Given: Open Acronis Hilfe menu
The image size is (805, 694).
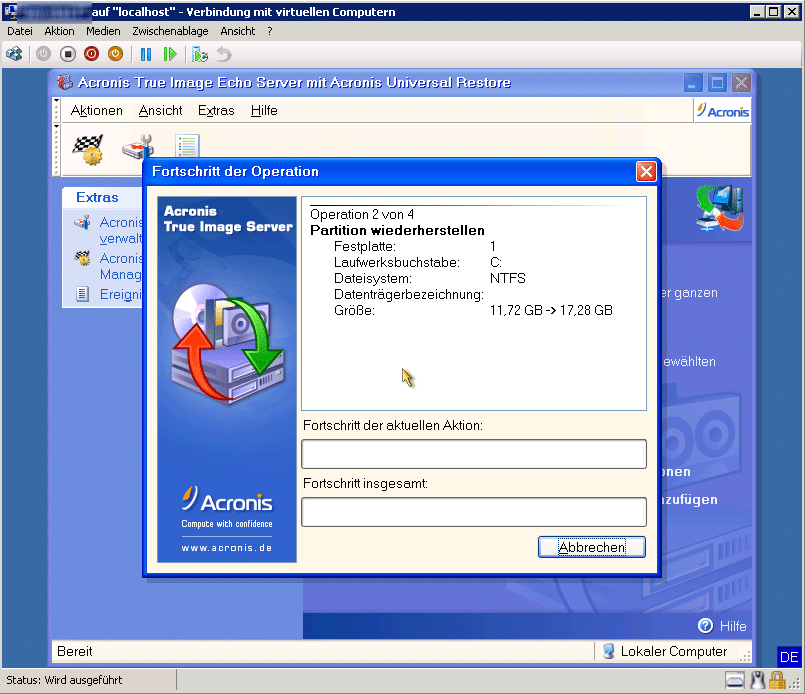Looking at the screenshot, I should [x=264, y=110].
